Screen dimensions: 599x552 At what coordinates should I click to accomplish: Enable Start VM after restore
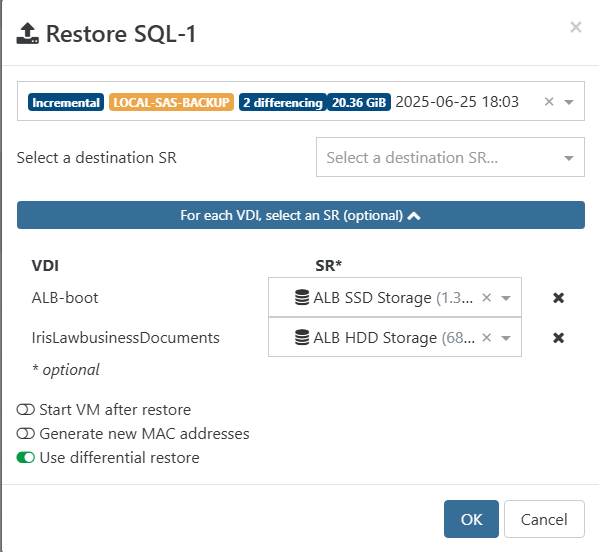point(26,410)
